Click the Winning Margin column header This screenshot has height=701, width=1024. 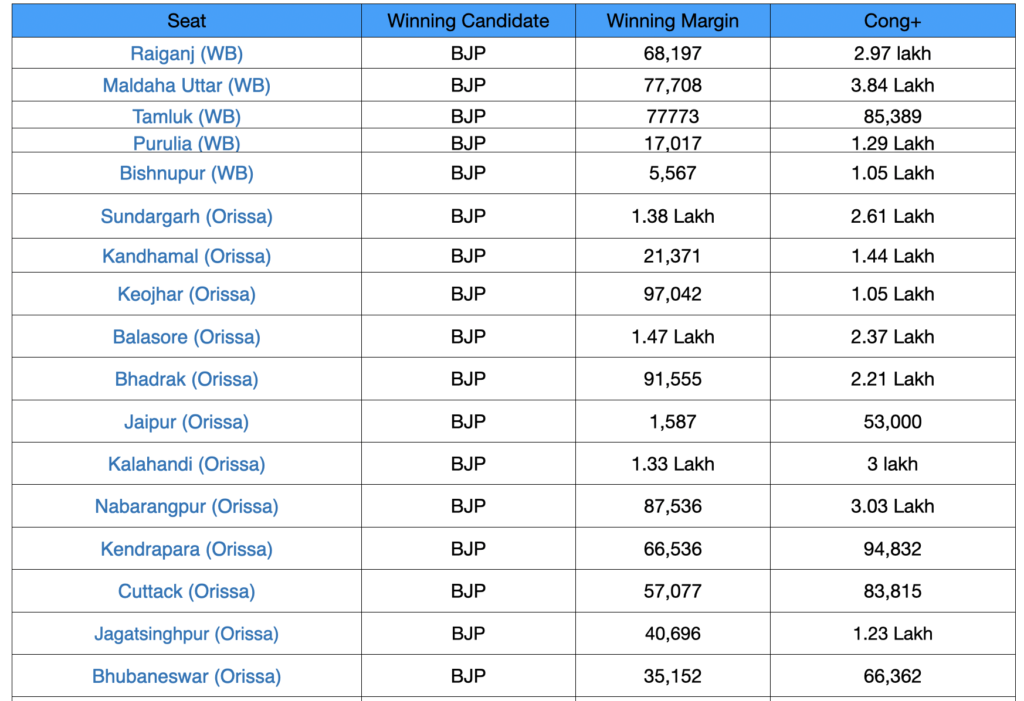(672, 21)
